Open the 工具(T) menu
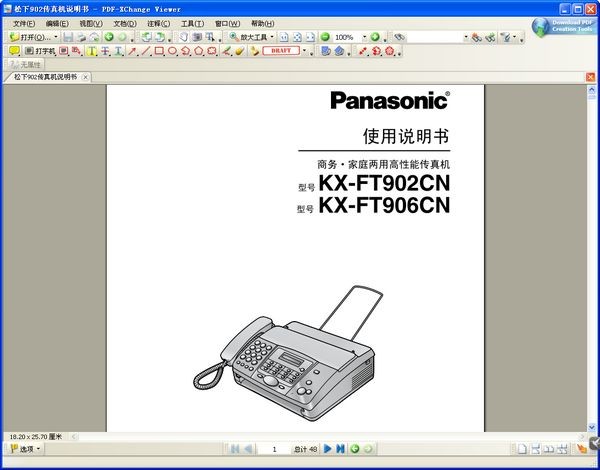Viewport: 600px width, 470px height. click(192, 24)
